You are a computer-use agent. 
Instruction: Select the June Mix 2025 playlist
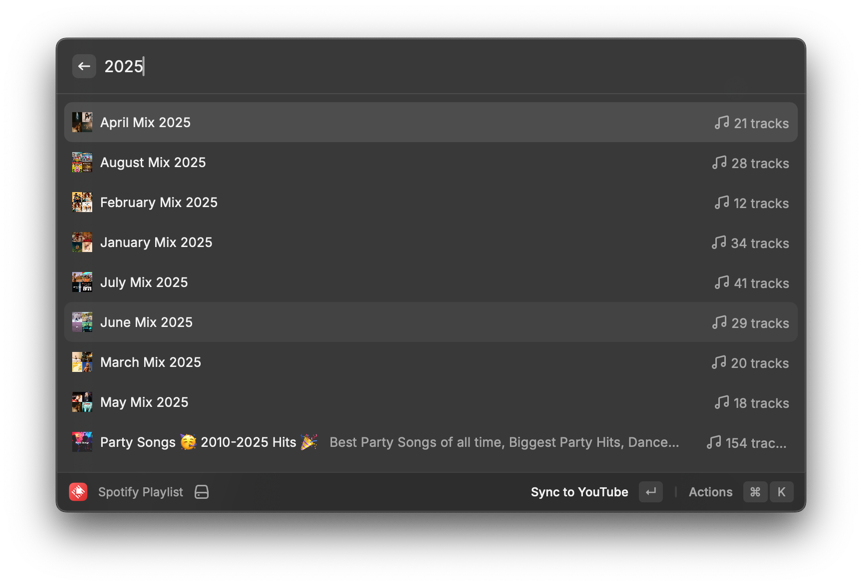(300, 322)
